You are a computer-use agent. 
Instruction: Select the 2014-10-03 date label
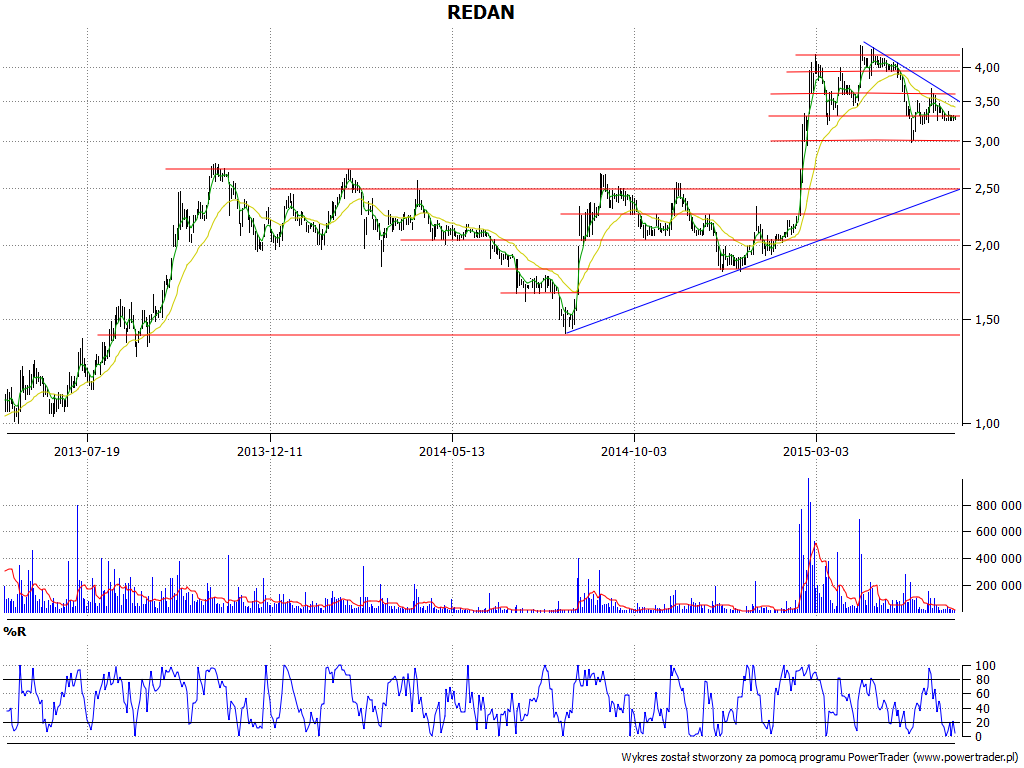(x=634, y=451)
